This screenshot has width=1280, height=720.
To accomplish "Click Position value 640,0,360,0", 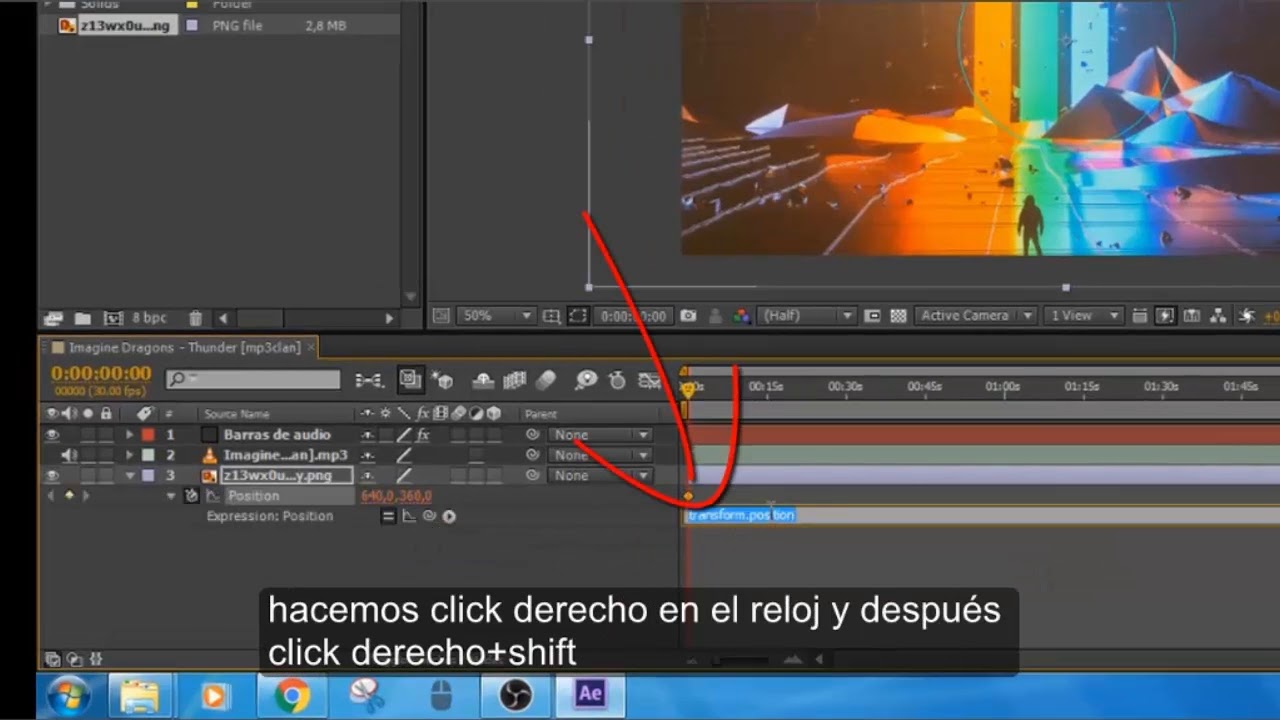I will [396, 496].
